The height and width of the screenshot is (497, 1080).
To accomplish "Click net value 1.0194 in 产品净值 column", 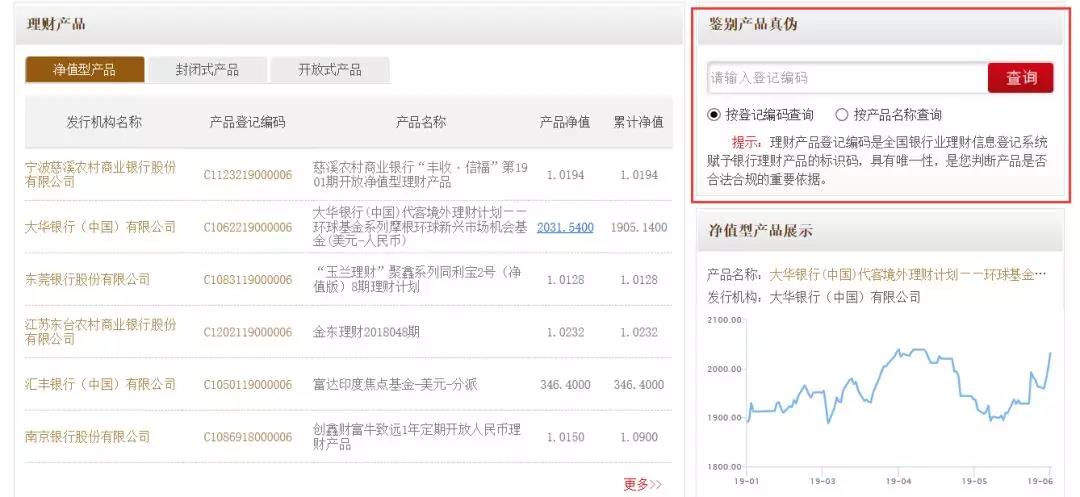I will pyautogui.click(x=565, y=175).
